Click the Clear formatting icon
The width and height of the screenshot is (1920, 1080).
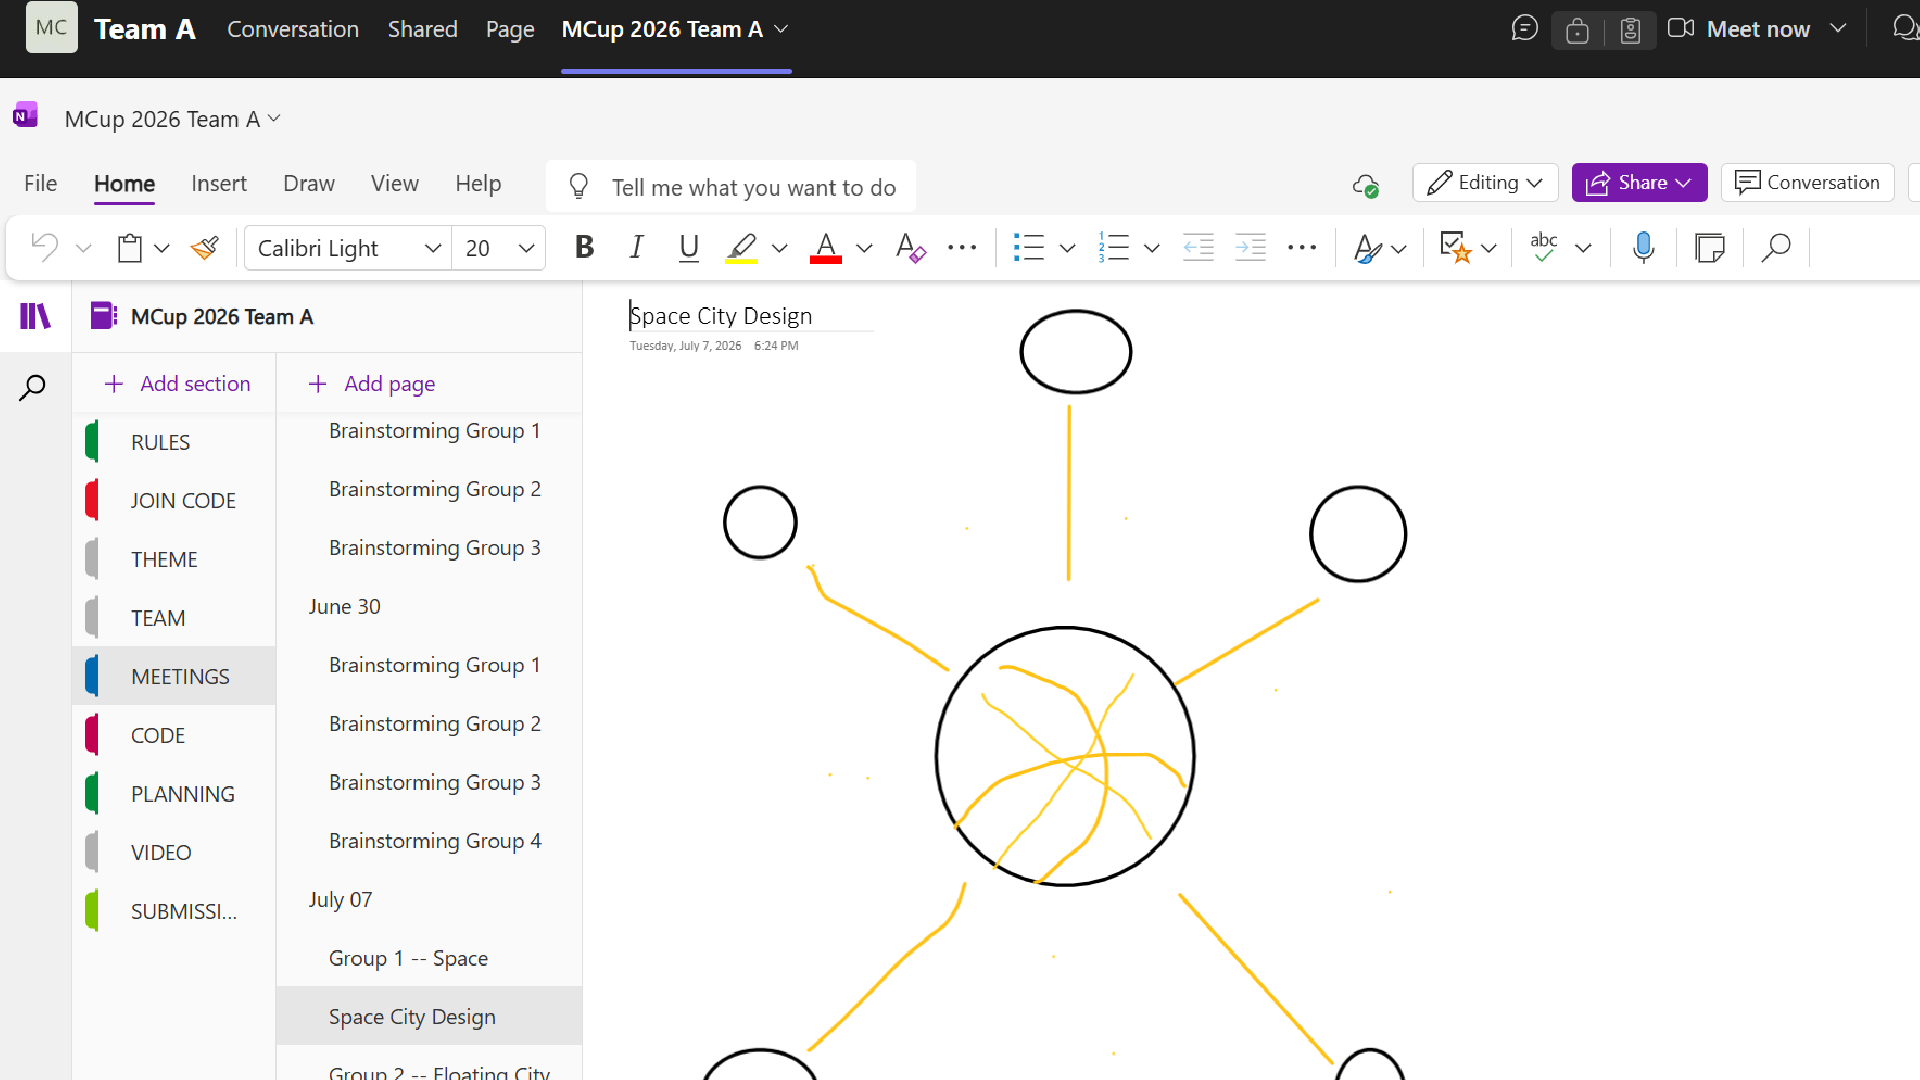[x=910, y=247]
